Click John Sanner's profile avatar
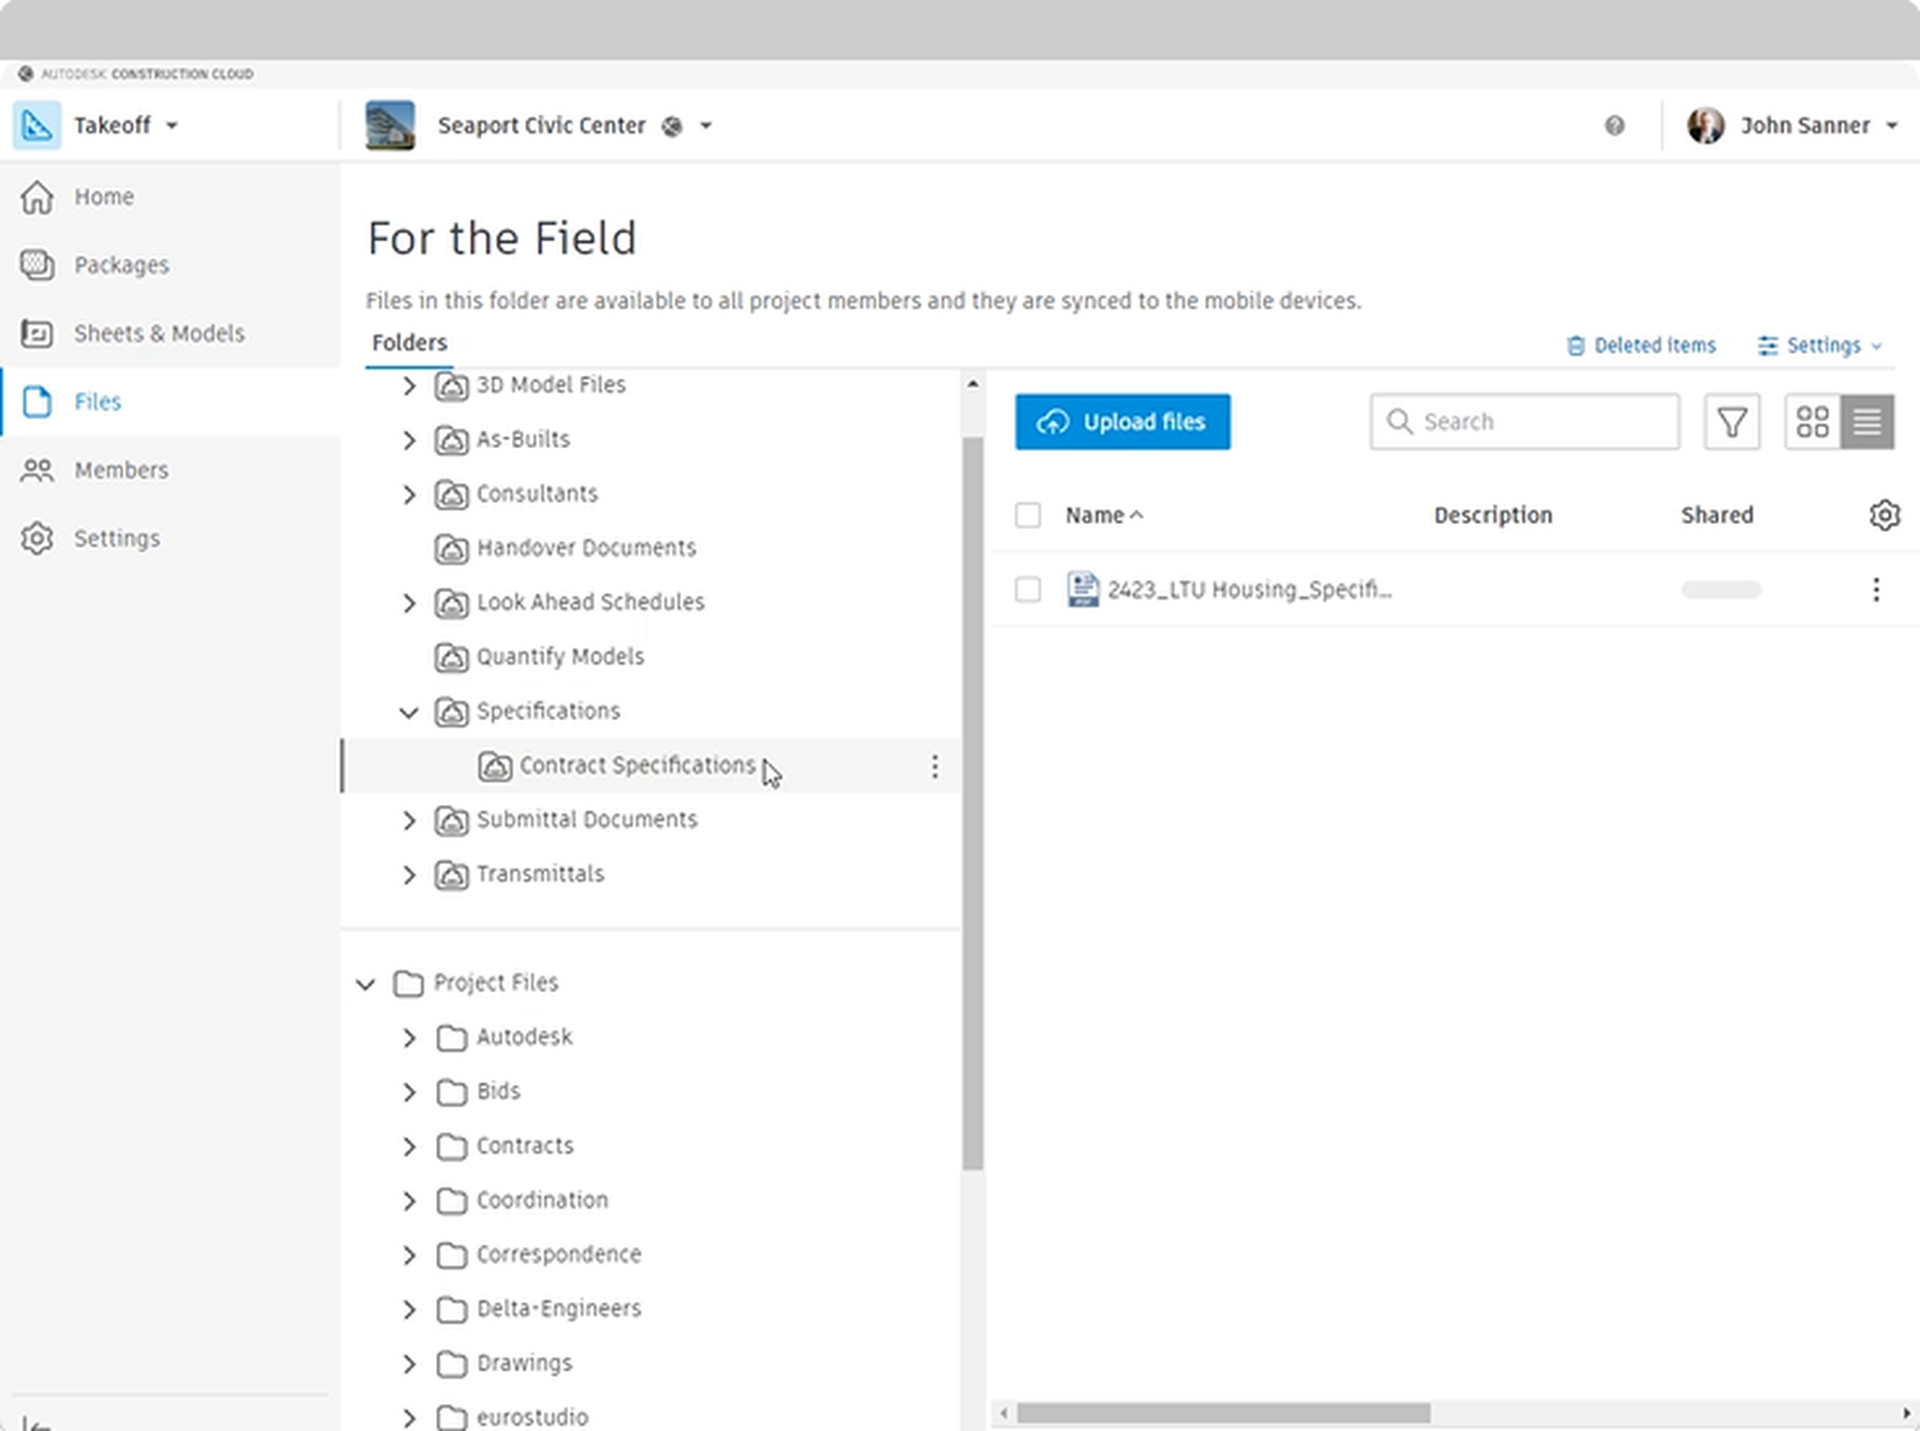 tap(1706, 126)
